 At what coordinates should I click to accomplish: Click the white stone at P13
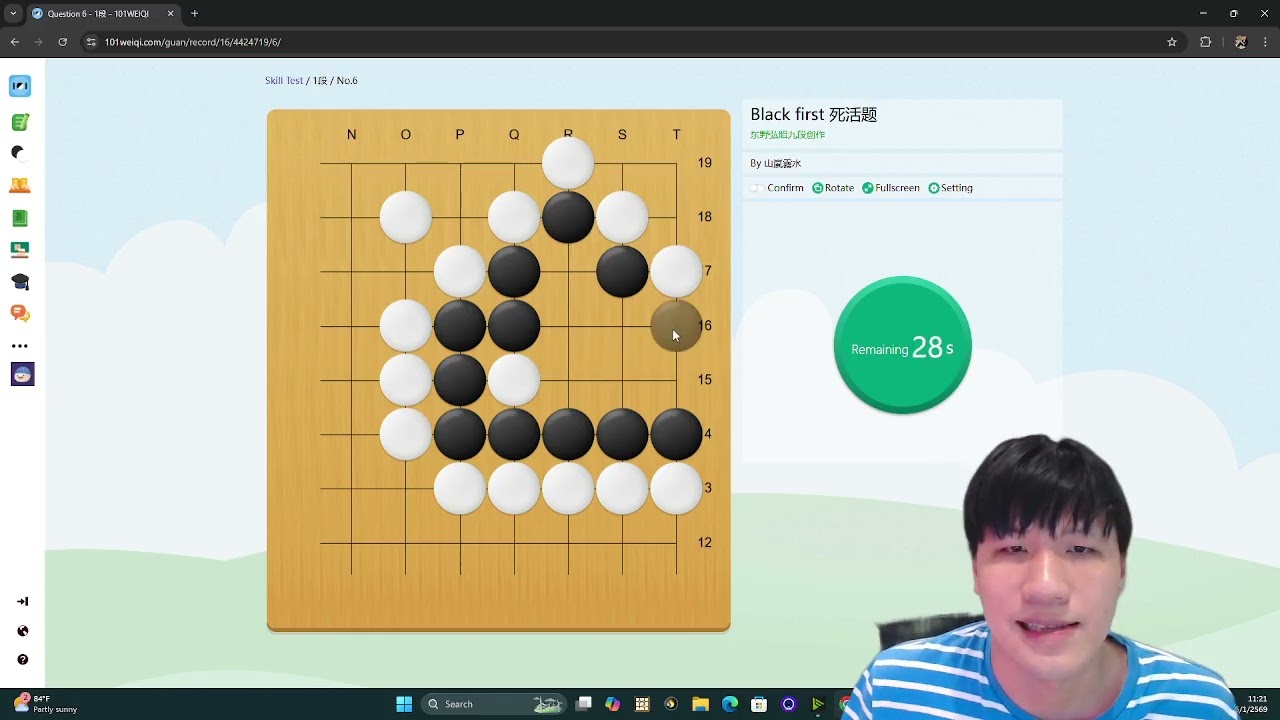(460, 488)
